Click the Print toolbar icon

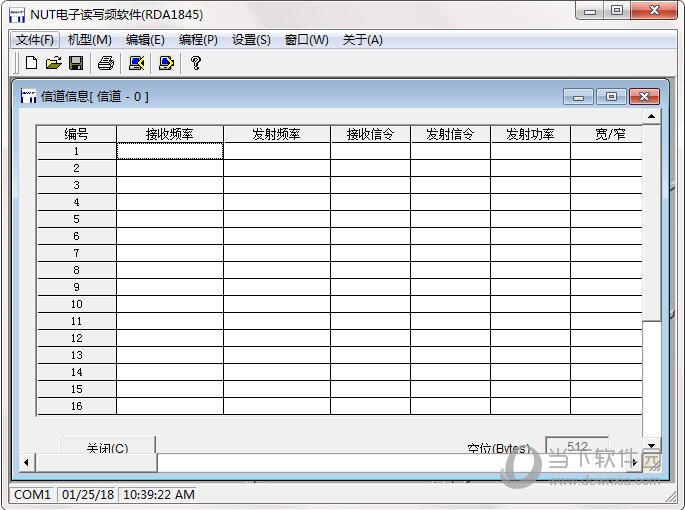click(106, 63)
